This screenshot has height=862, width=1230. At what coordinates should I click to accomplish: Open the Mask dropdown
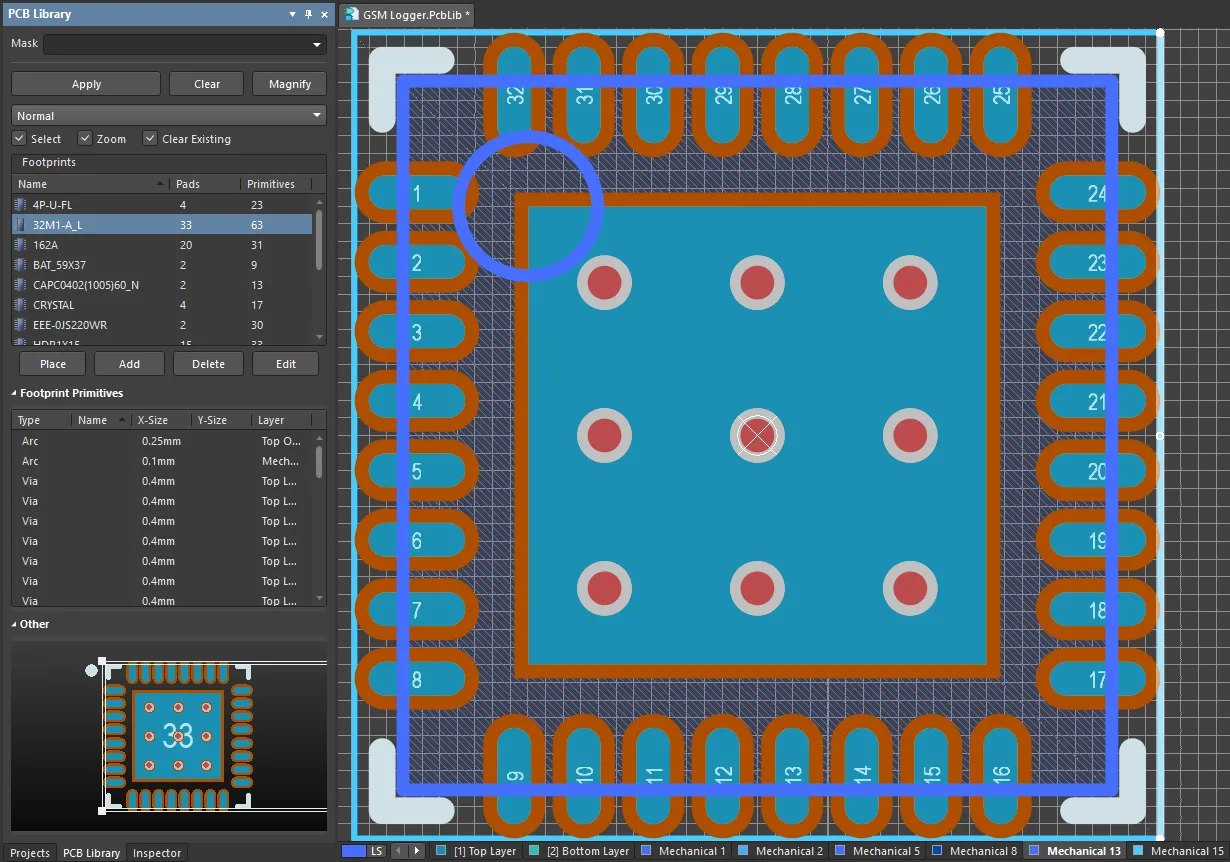pos(317,45)
